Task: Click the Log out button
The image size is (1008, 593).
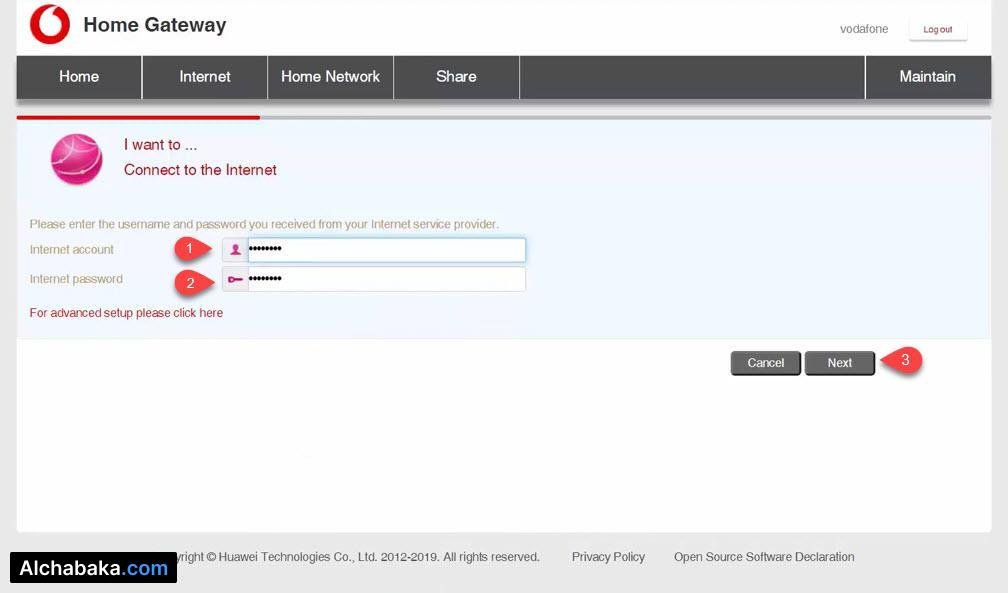Action: coord(937,29)
